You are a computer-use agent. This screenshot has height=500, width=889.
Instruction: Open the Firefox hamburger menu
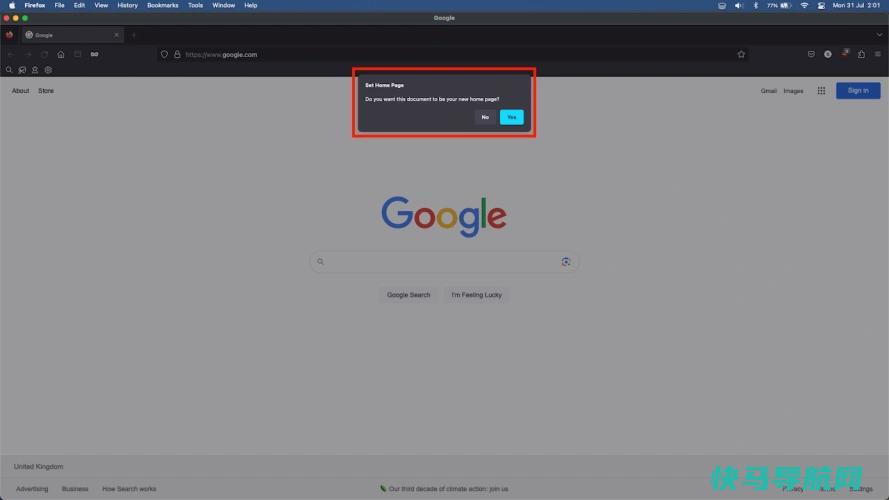tap(878, 54)
